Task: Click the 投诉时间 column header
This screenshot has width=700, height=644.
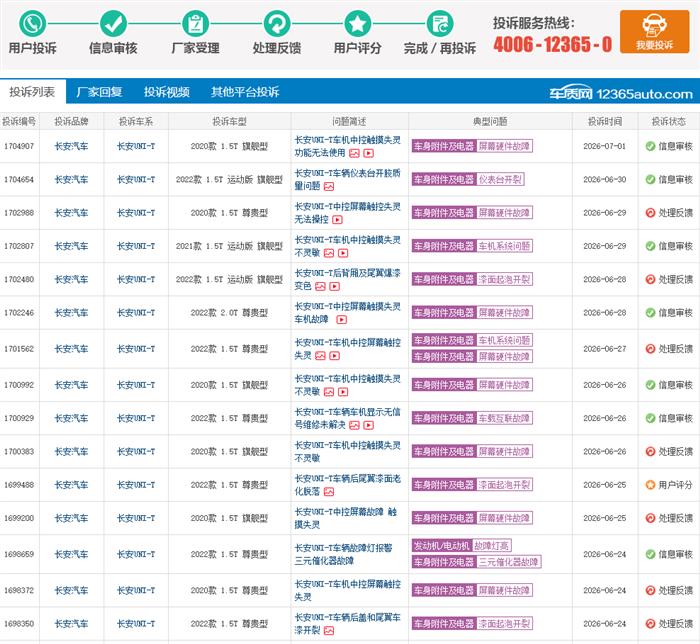Action: click(x=605, y=121)
